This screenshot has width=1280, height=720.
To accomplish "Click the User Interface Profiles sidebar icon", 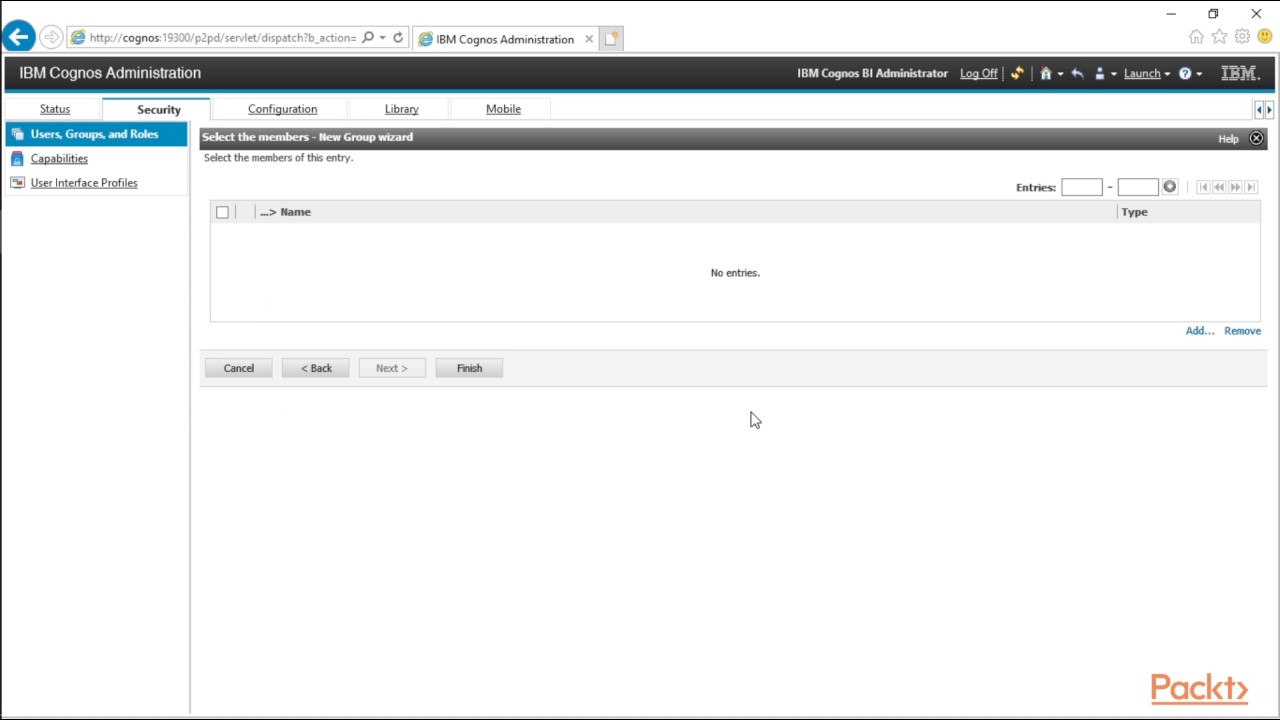I will 17,183.
